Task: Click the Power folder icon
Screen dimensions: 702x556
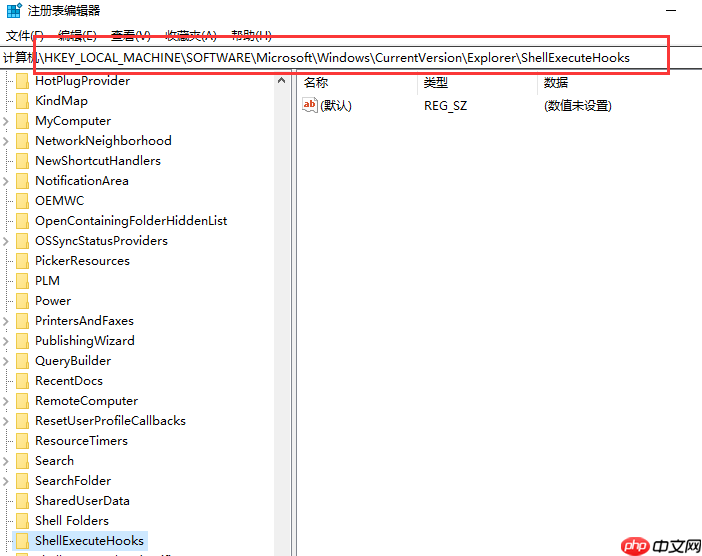Action: (22, 301)
